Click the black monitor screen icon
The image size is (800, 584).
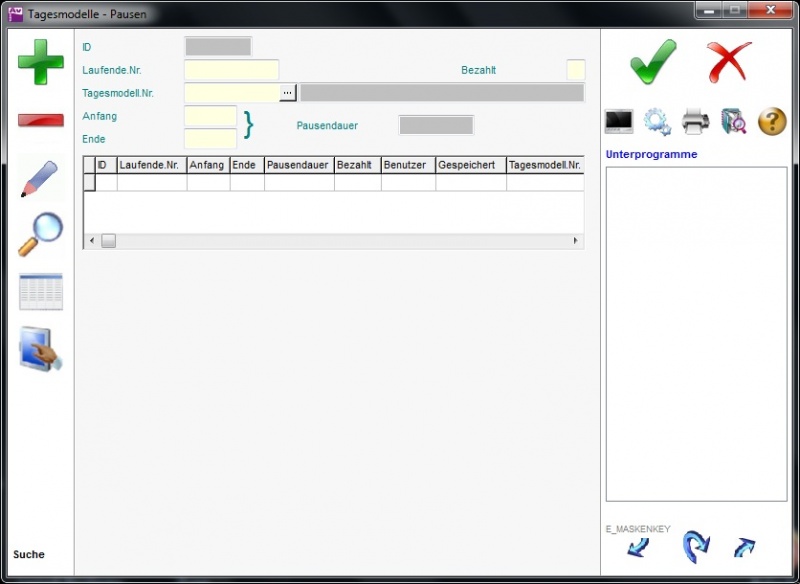(x=619, y=122)
